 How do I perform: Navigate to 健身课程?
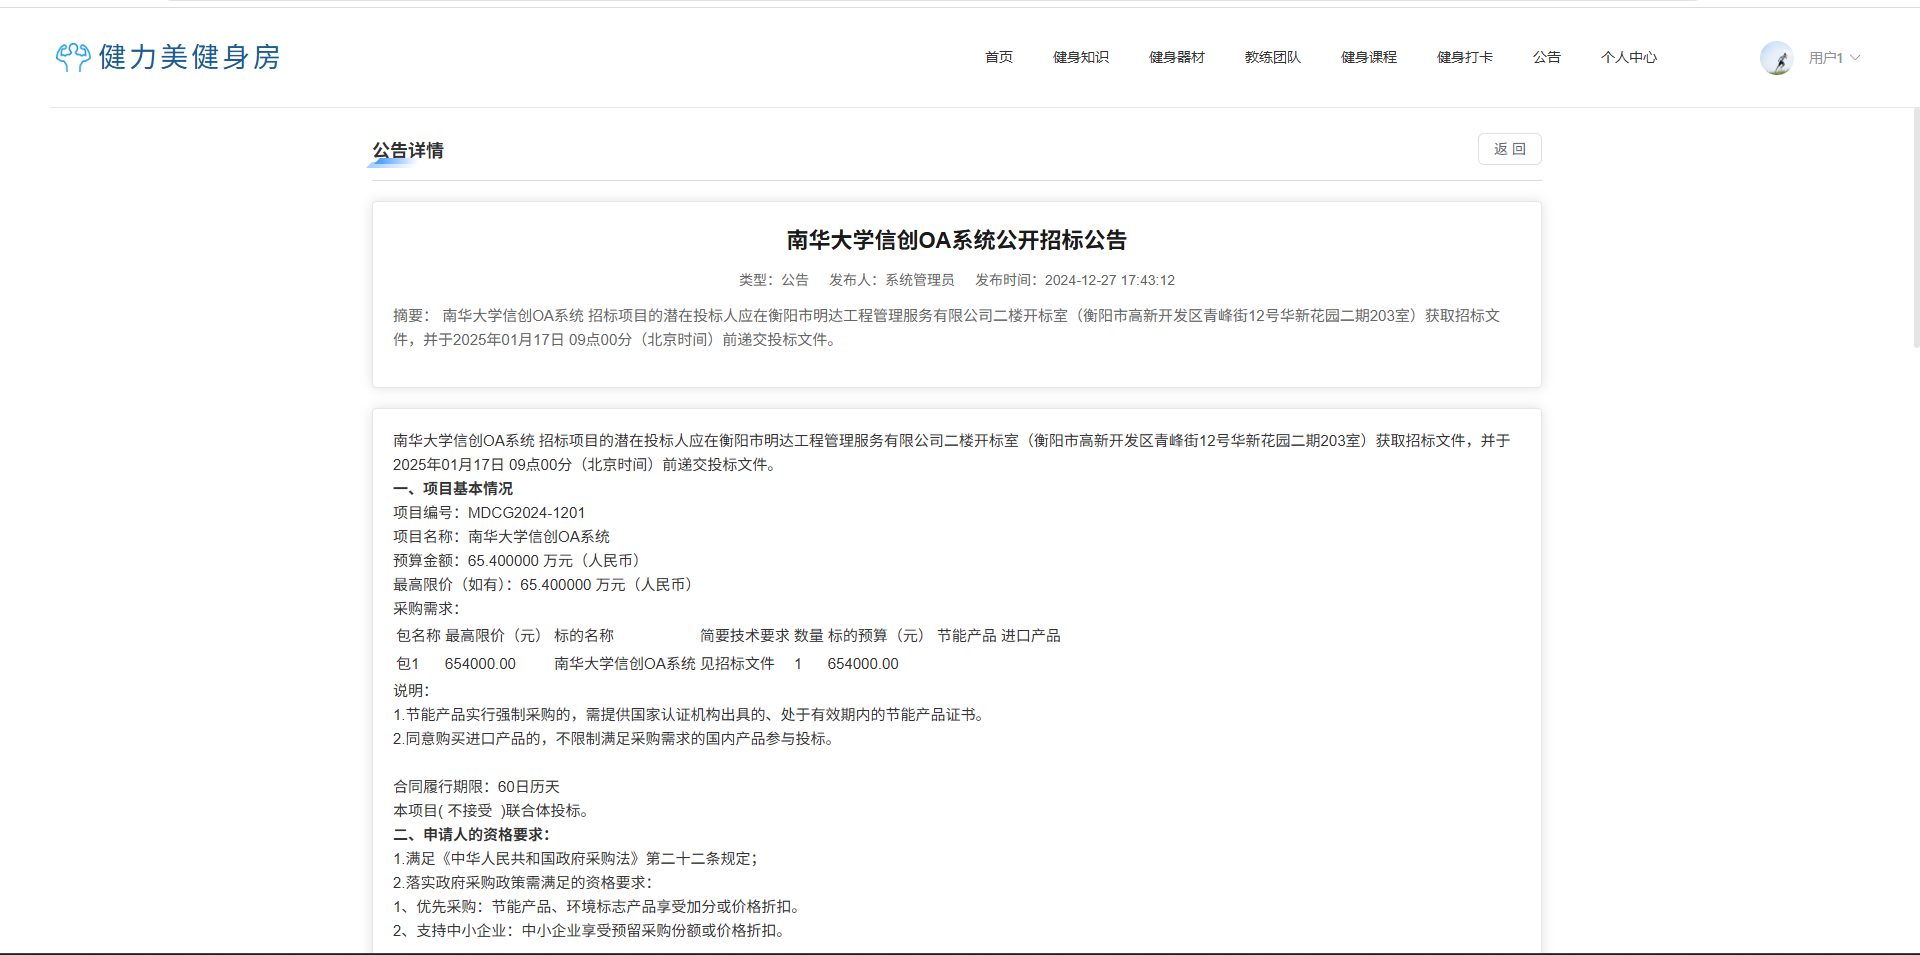click(1368, 57)
